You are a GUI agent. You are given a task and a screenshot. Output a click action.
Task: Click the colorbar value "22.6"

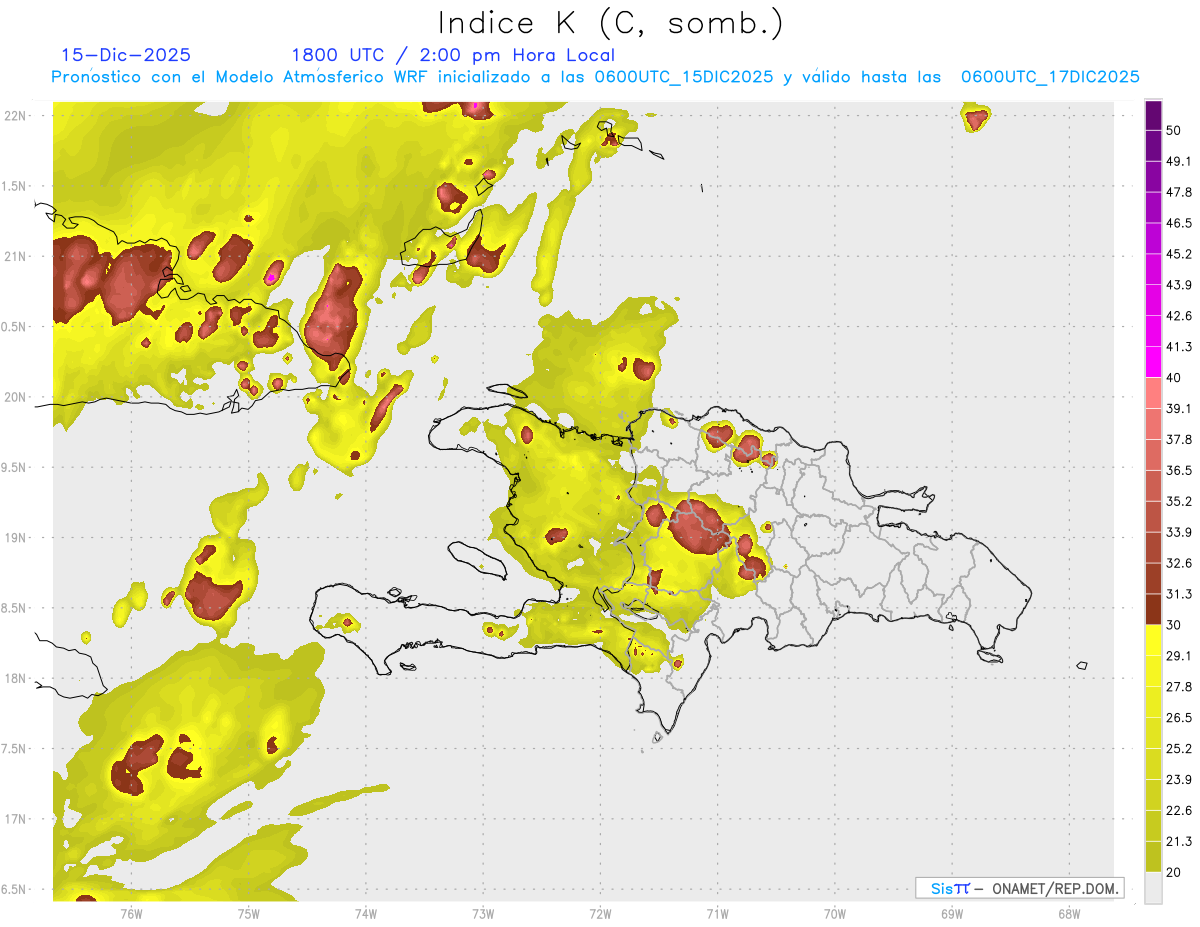(x=1179, y=811)
